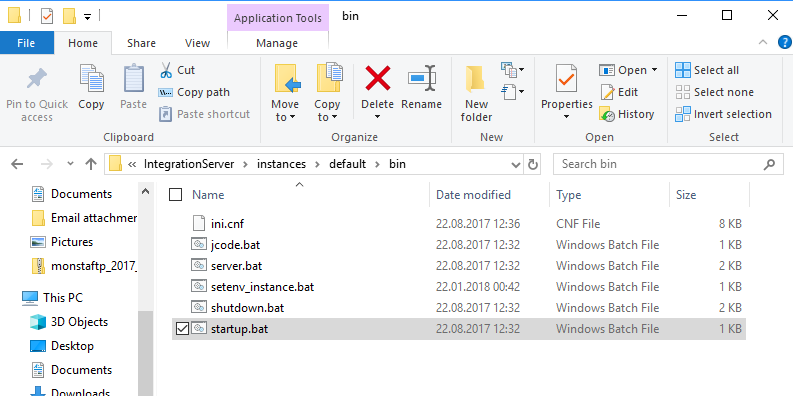
Task: Click Invert selection in Select group
Action: [x=724, y=114]
